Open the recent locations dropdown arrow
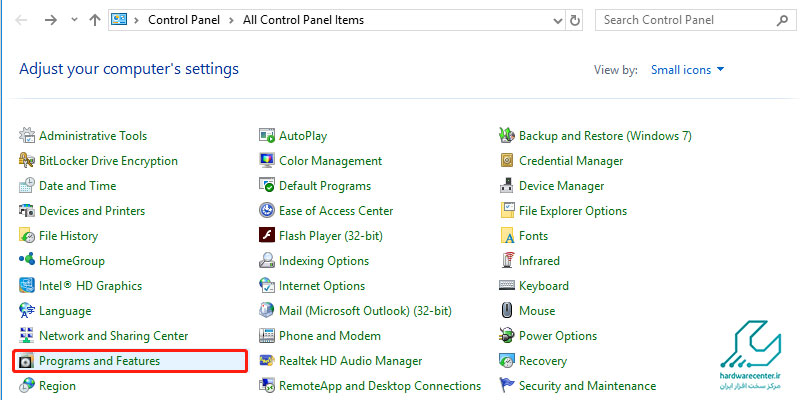Image resolution: width=800 pixels, height=400 pixels. click(x=74, y=20)
